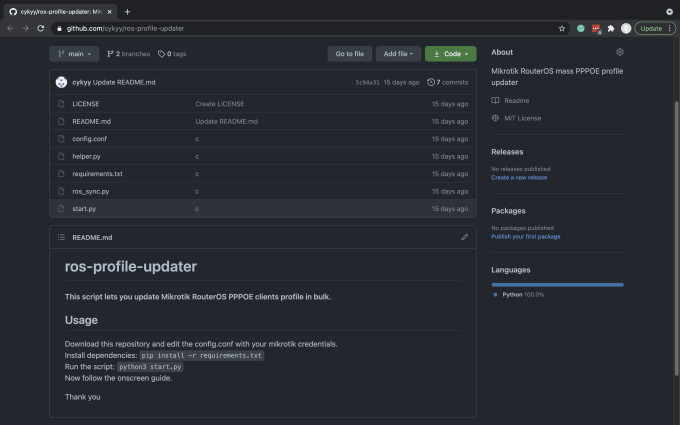
Task: Open the config.conf file
Action: (89, 139)
